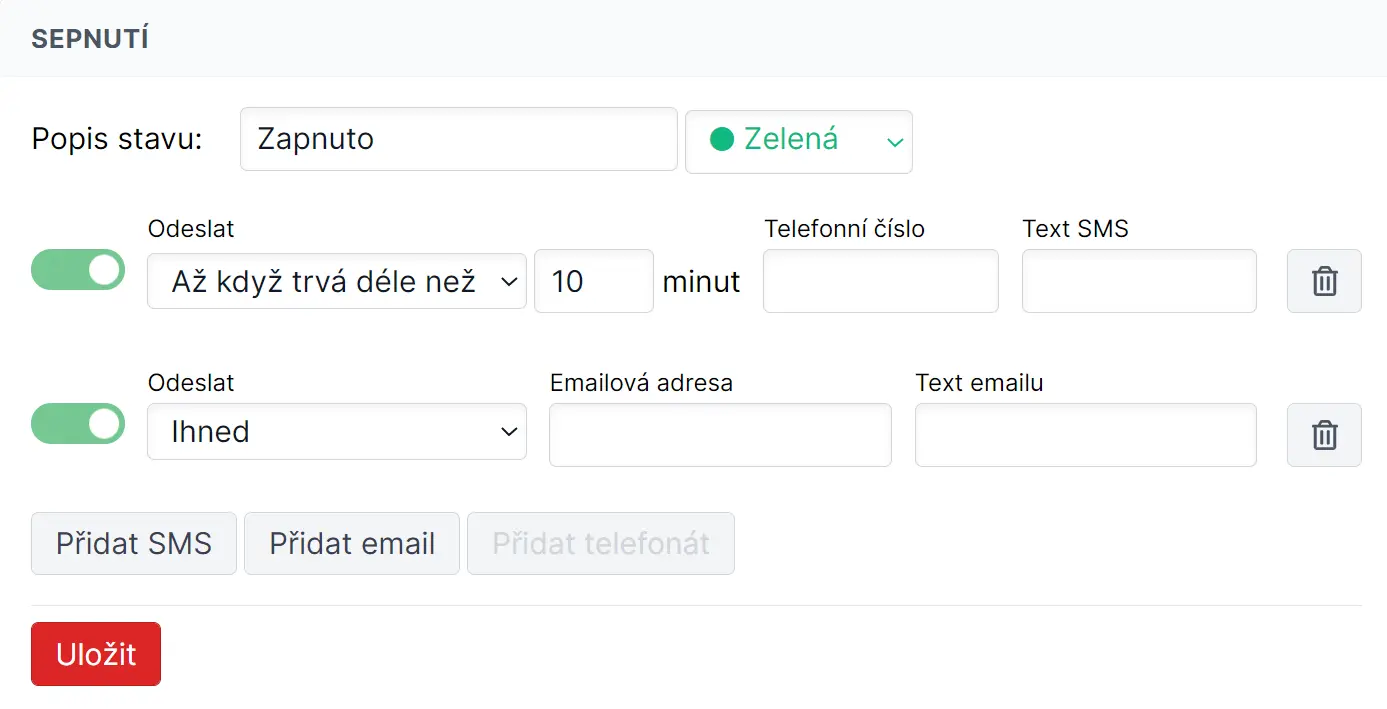Disable the email notification toggle
Image resolution: width=1387 pixels, height=709 pixels.
pos(78,424)
